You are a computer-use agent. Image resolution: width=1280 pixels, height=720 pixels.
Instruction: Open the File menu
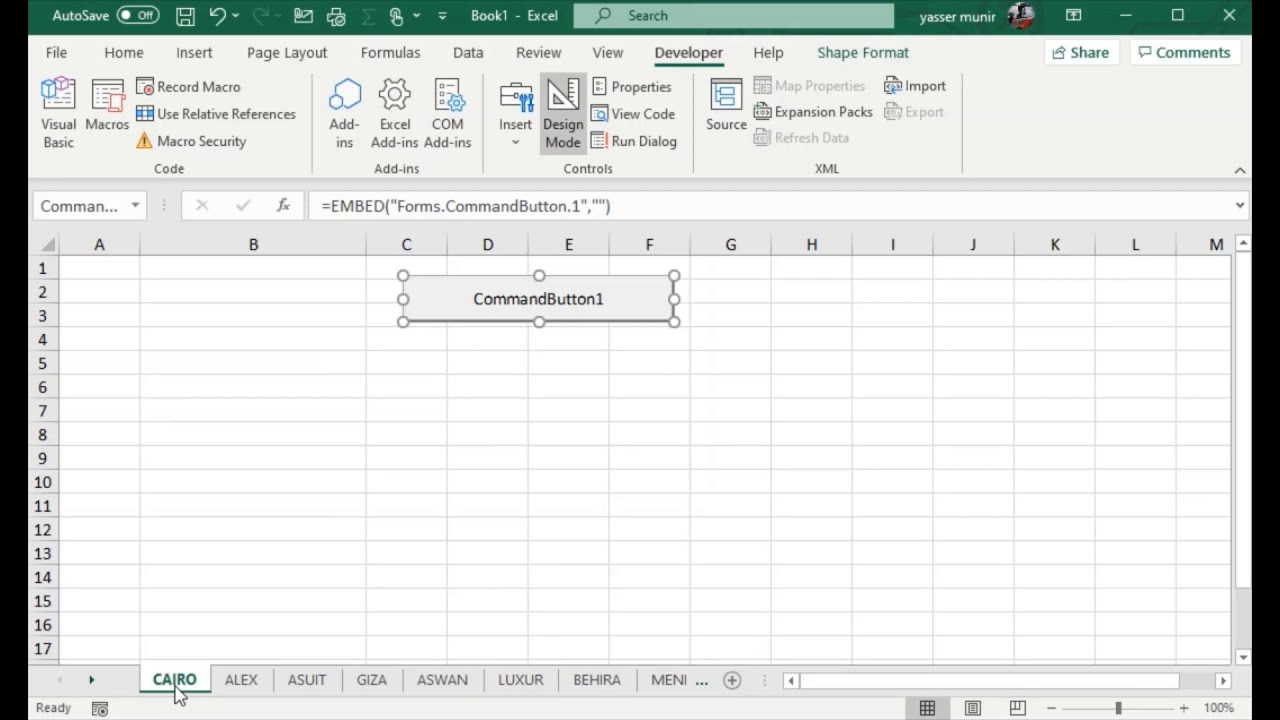coord(56,52)
